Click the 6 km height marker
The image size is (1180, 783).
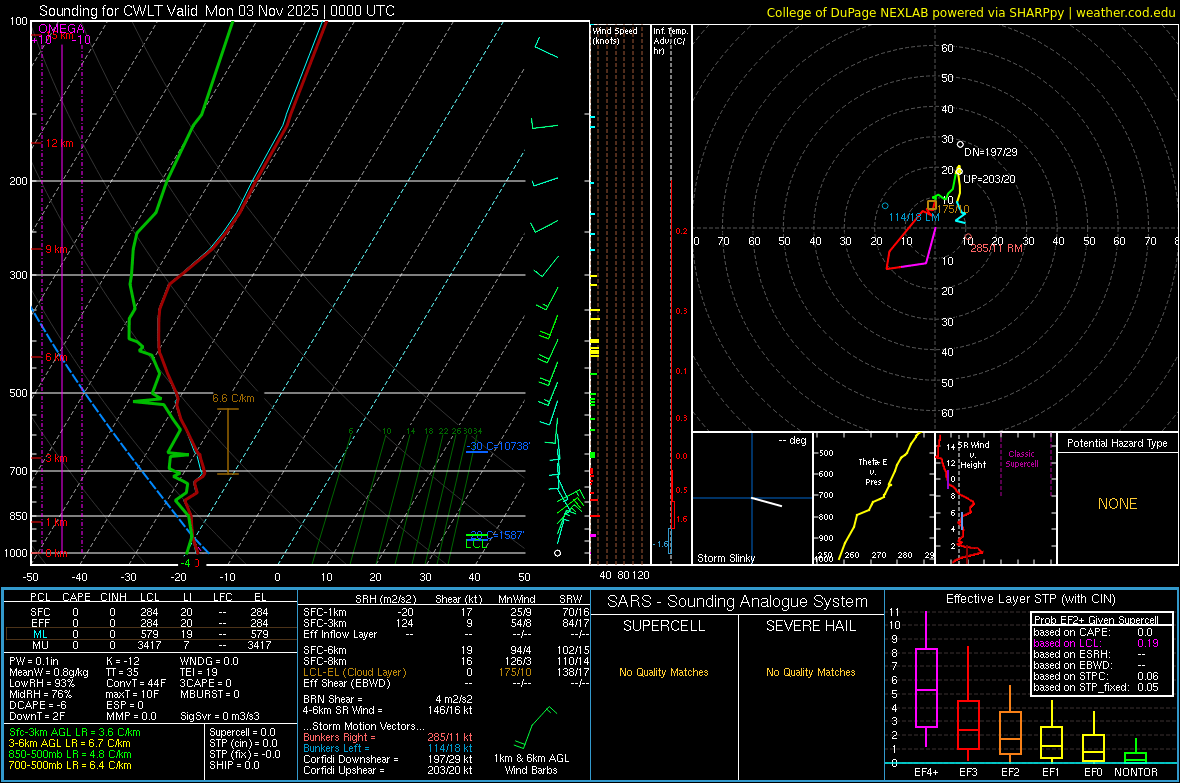pyautogui.click(x=56, y=357)
